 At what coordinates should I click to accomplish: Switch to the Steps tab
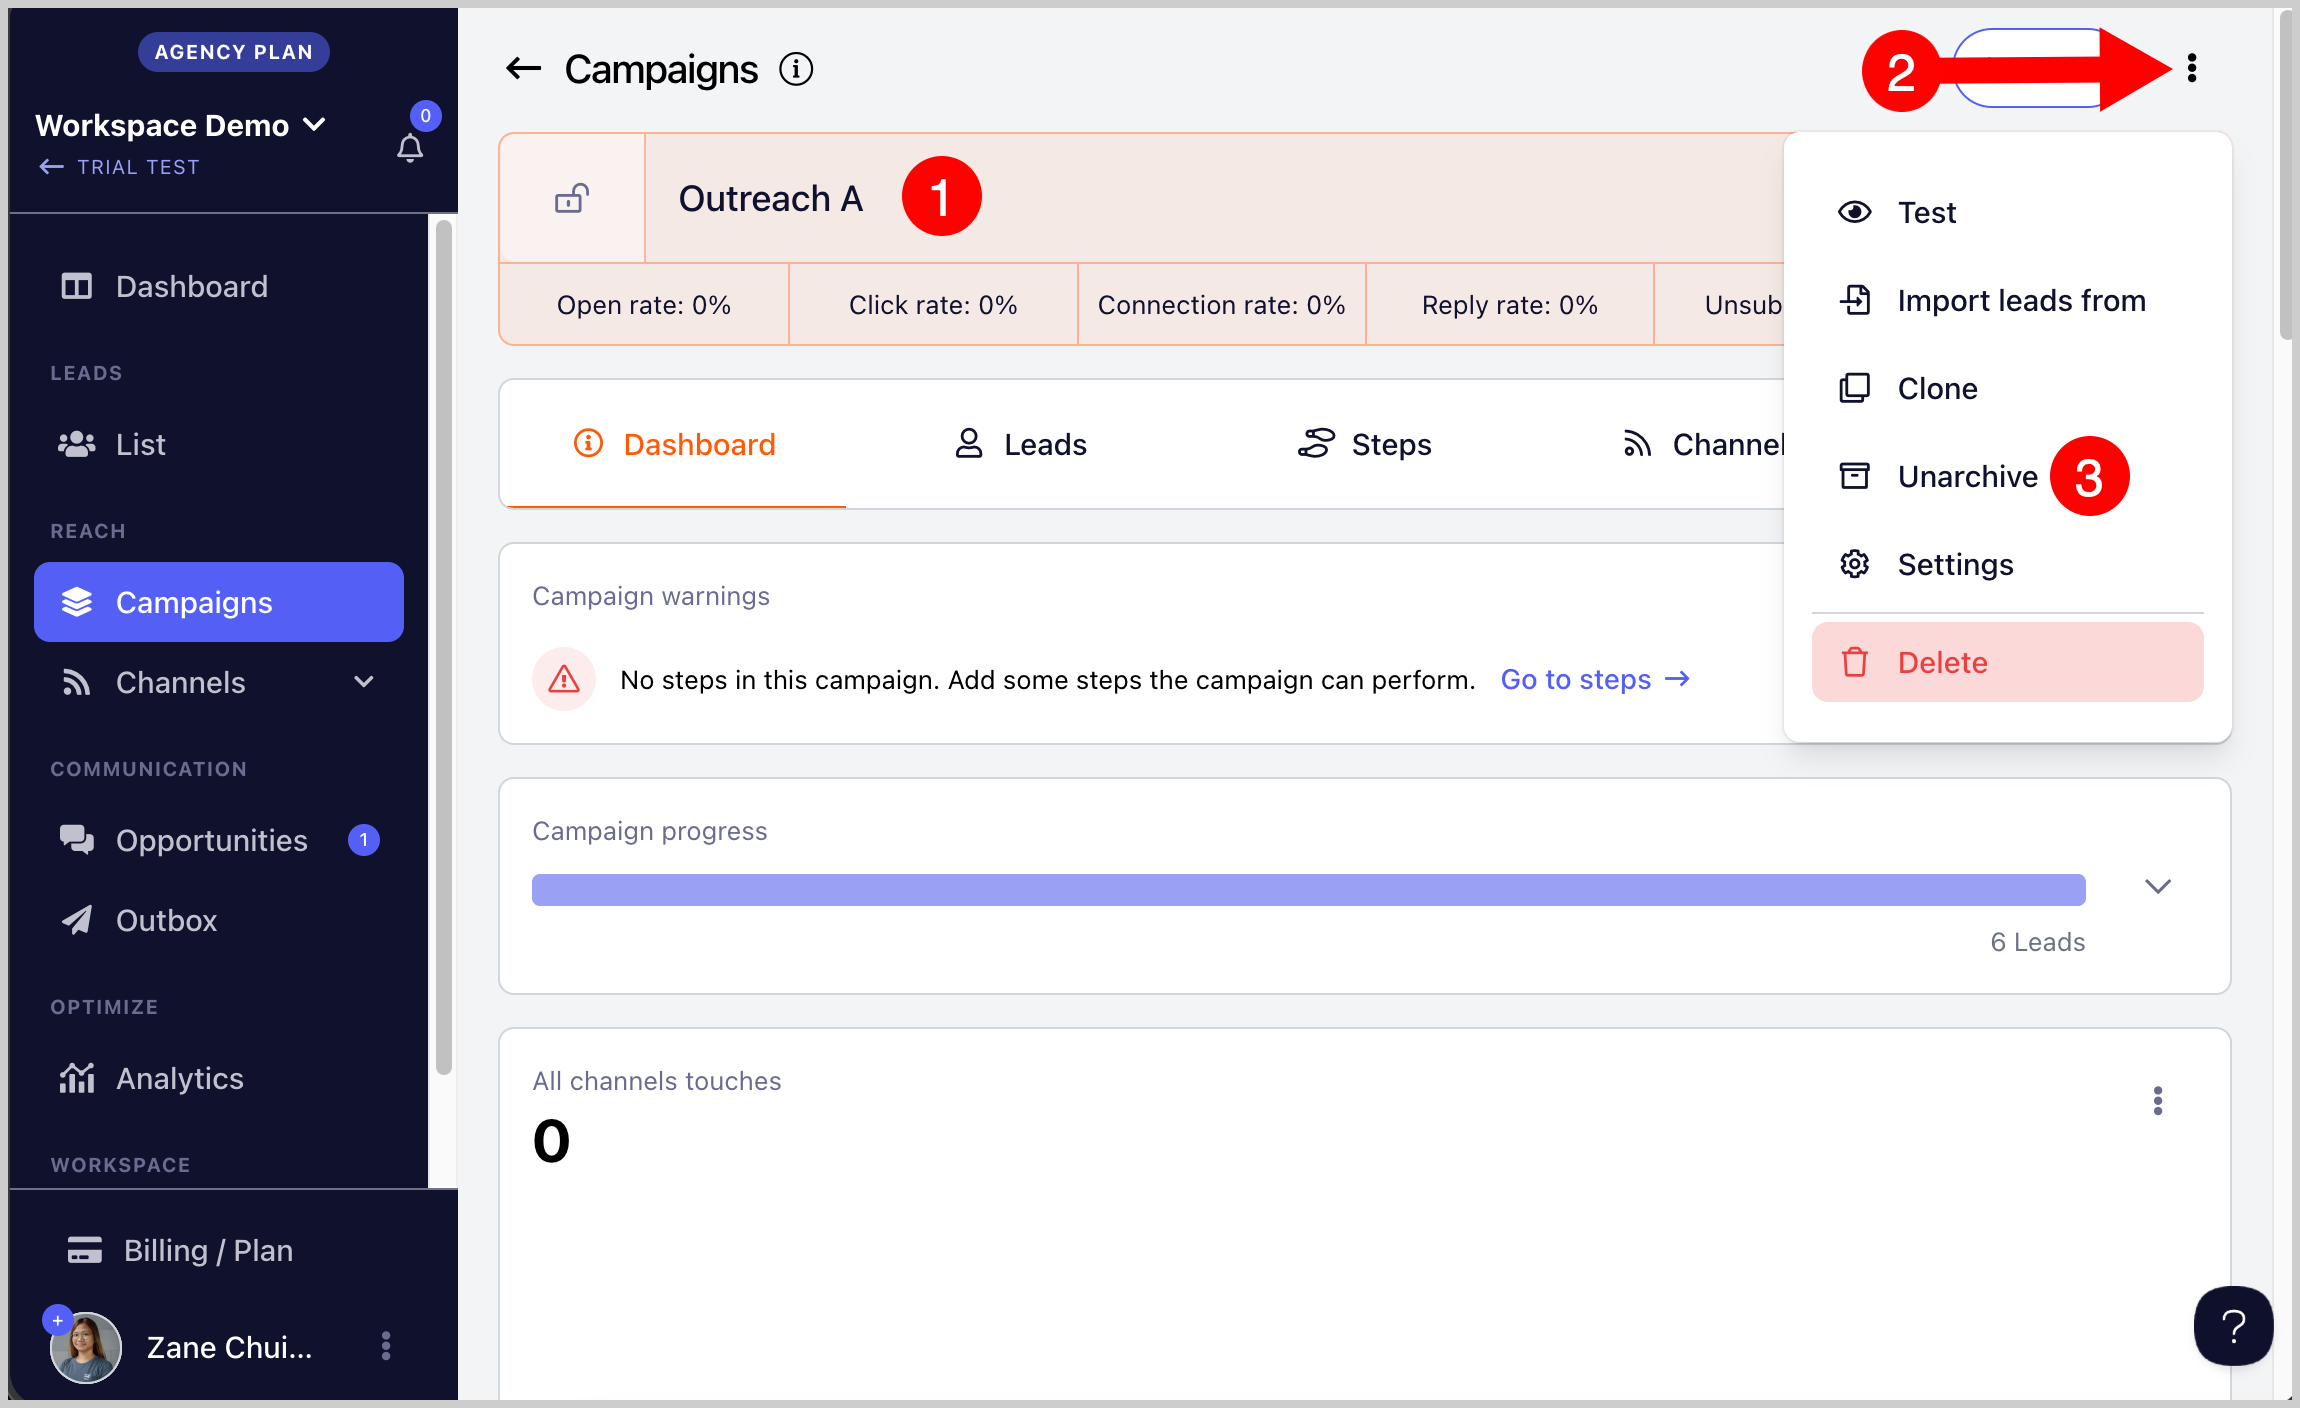(x=1364, y=444)
